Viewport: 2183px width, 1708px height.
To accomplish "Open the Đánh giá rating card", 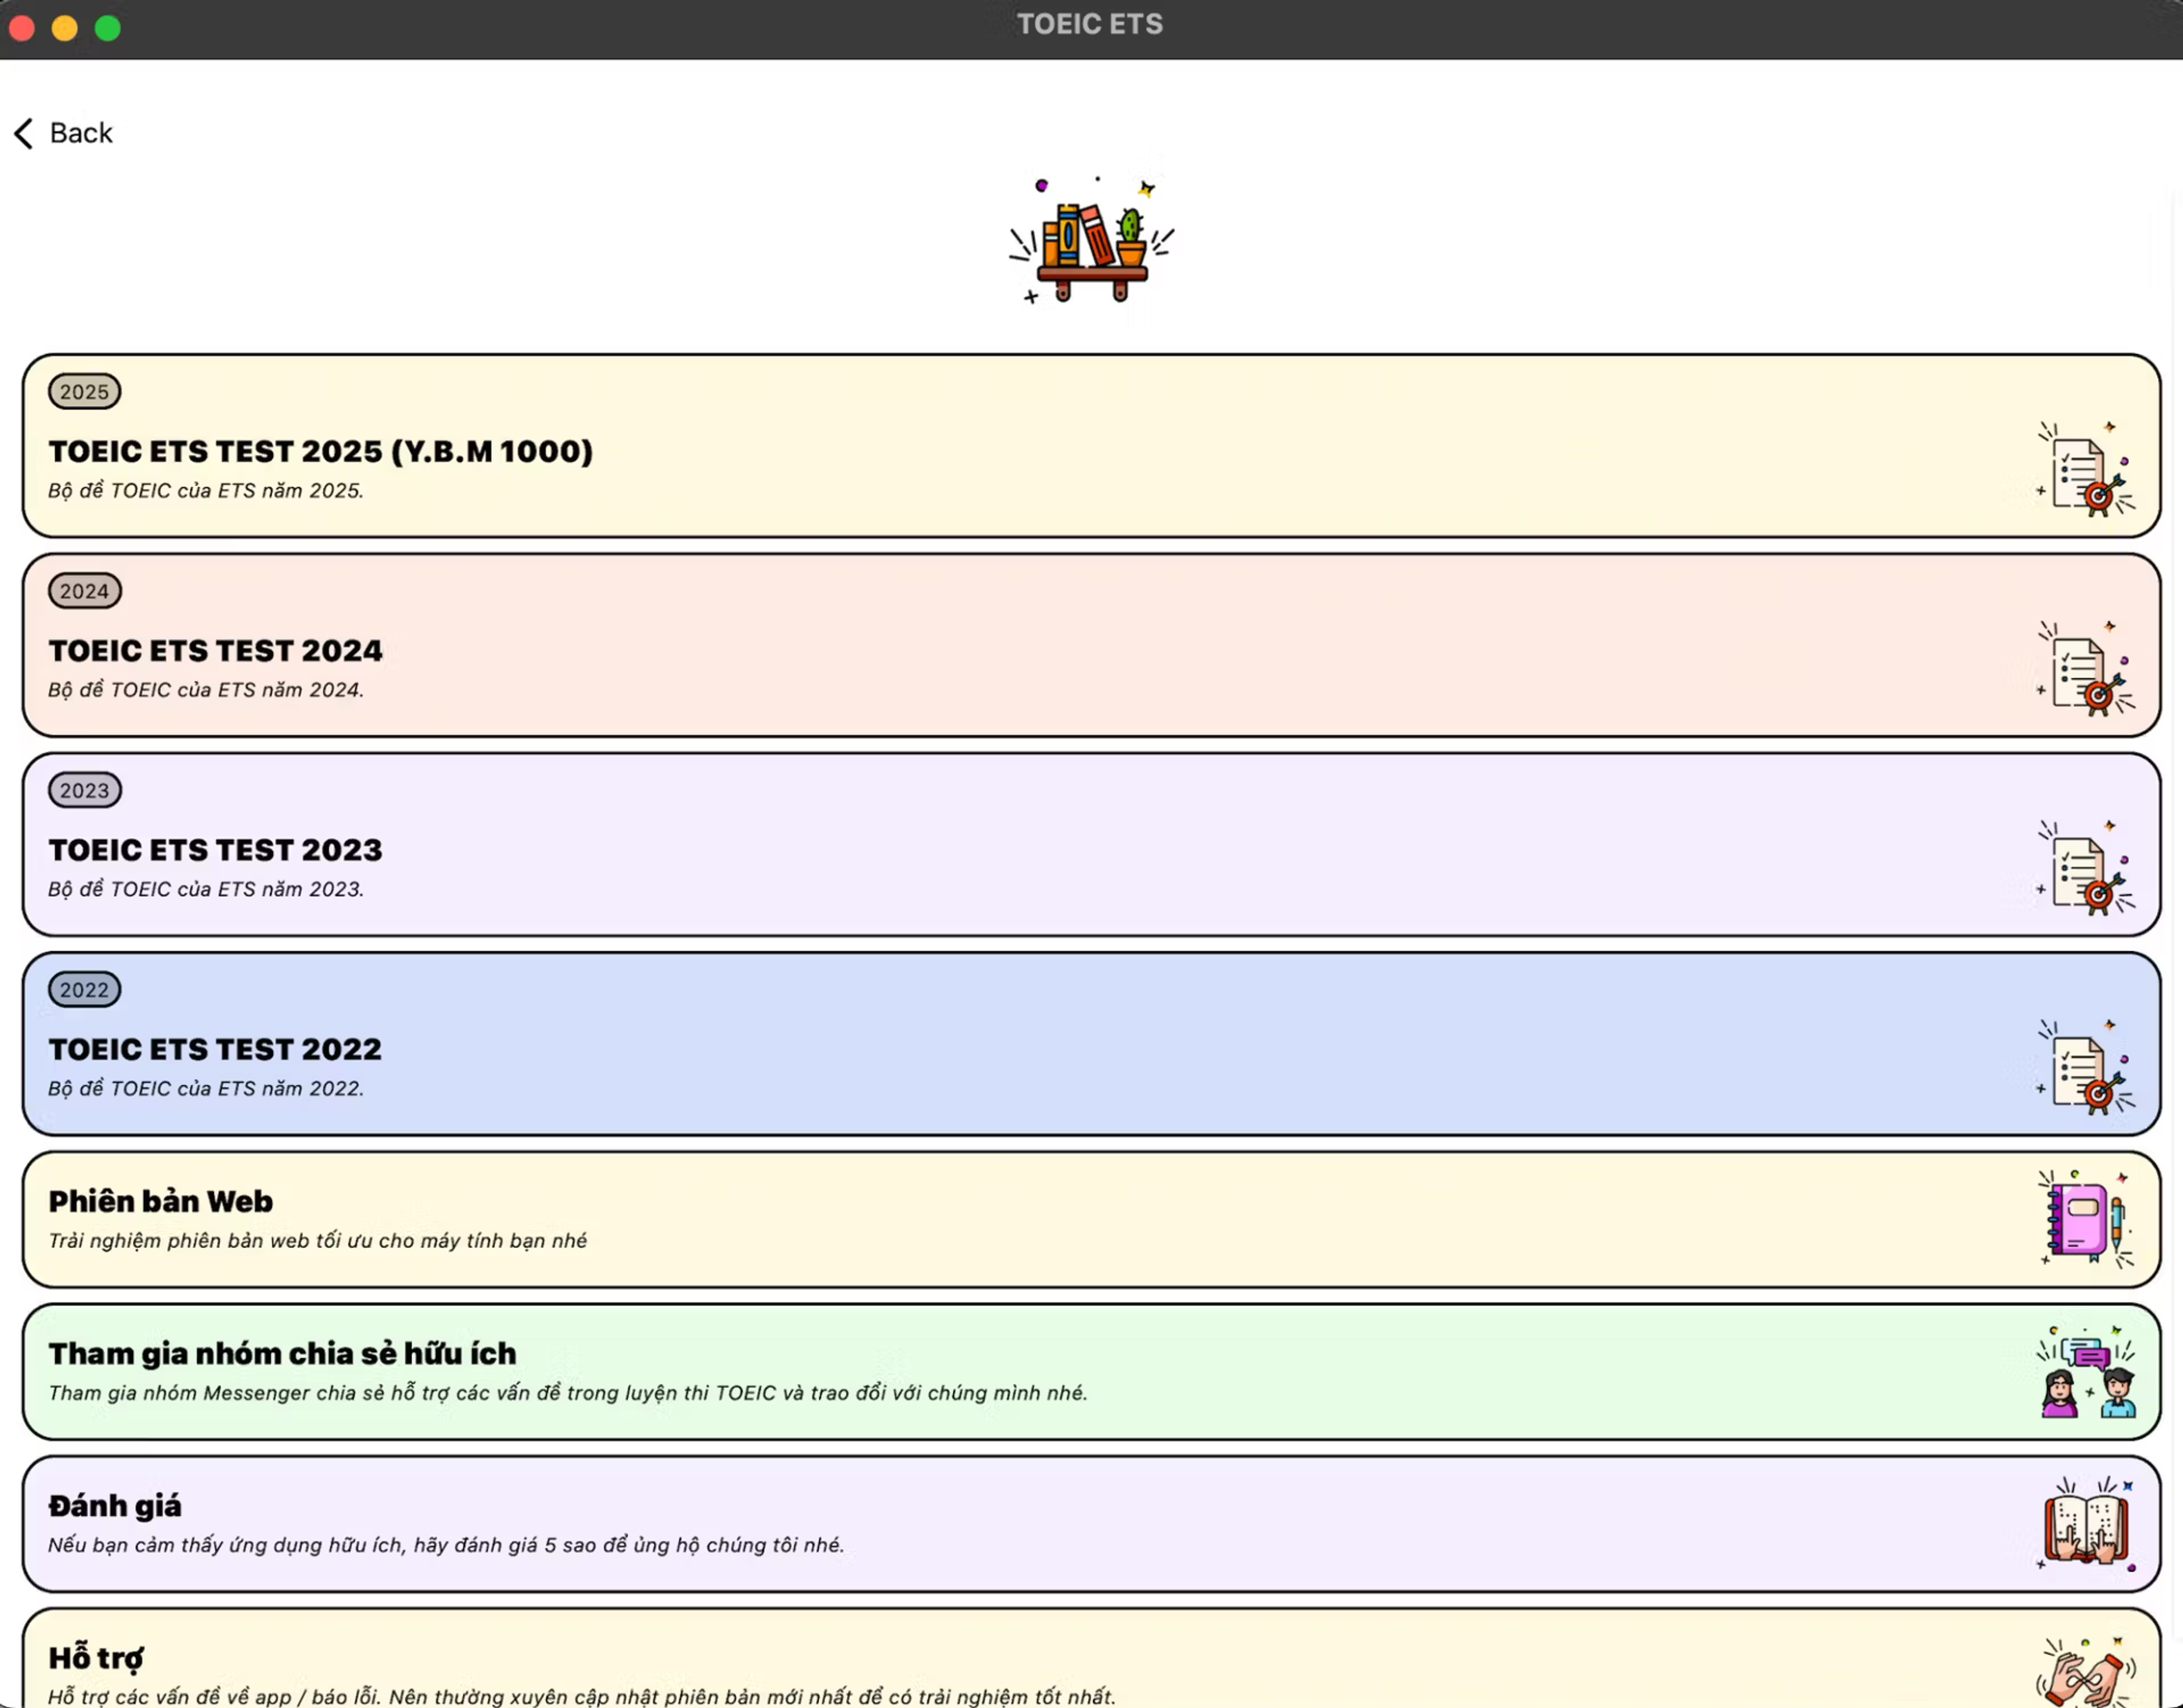I will tap(1091, 1524).
